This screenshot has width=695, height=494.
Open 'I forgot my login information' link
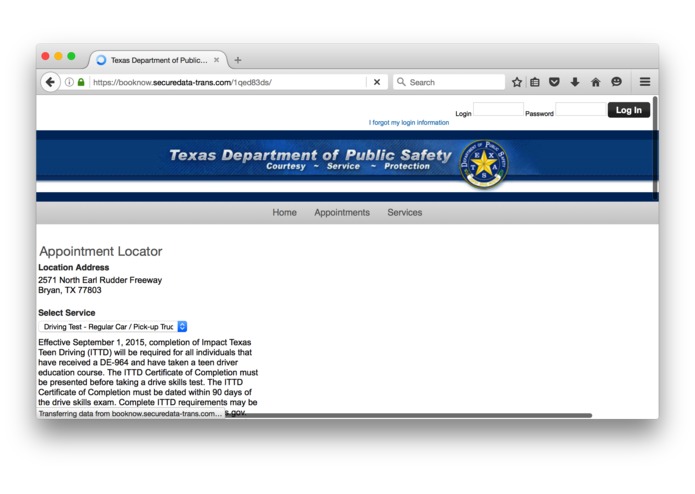click(409, 123)
